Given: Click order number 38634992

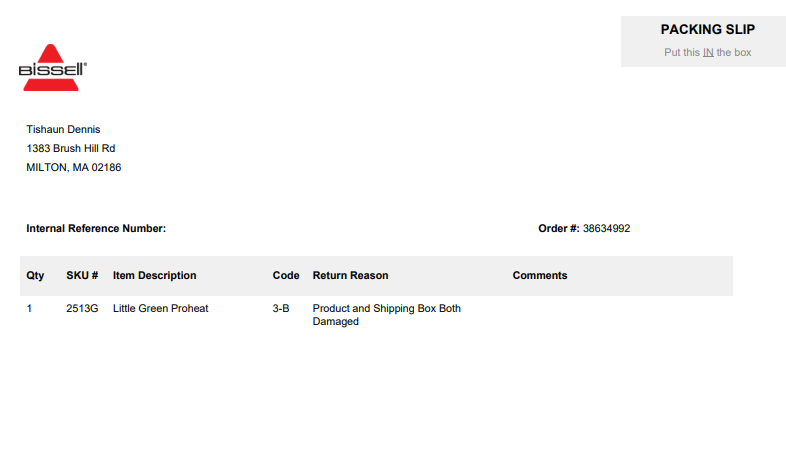Looking at the screenshot, I should tap(606, 228).
